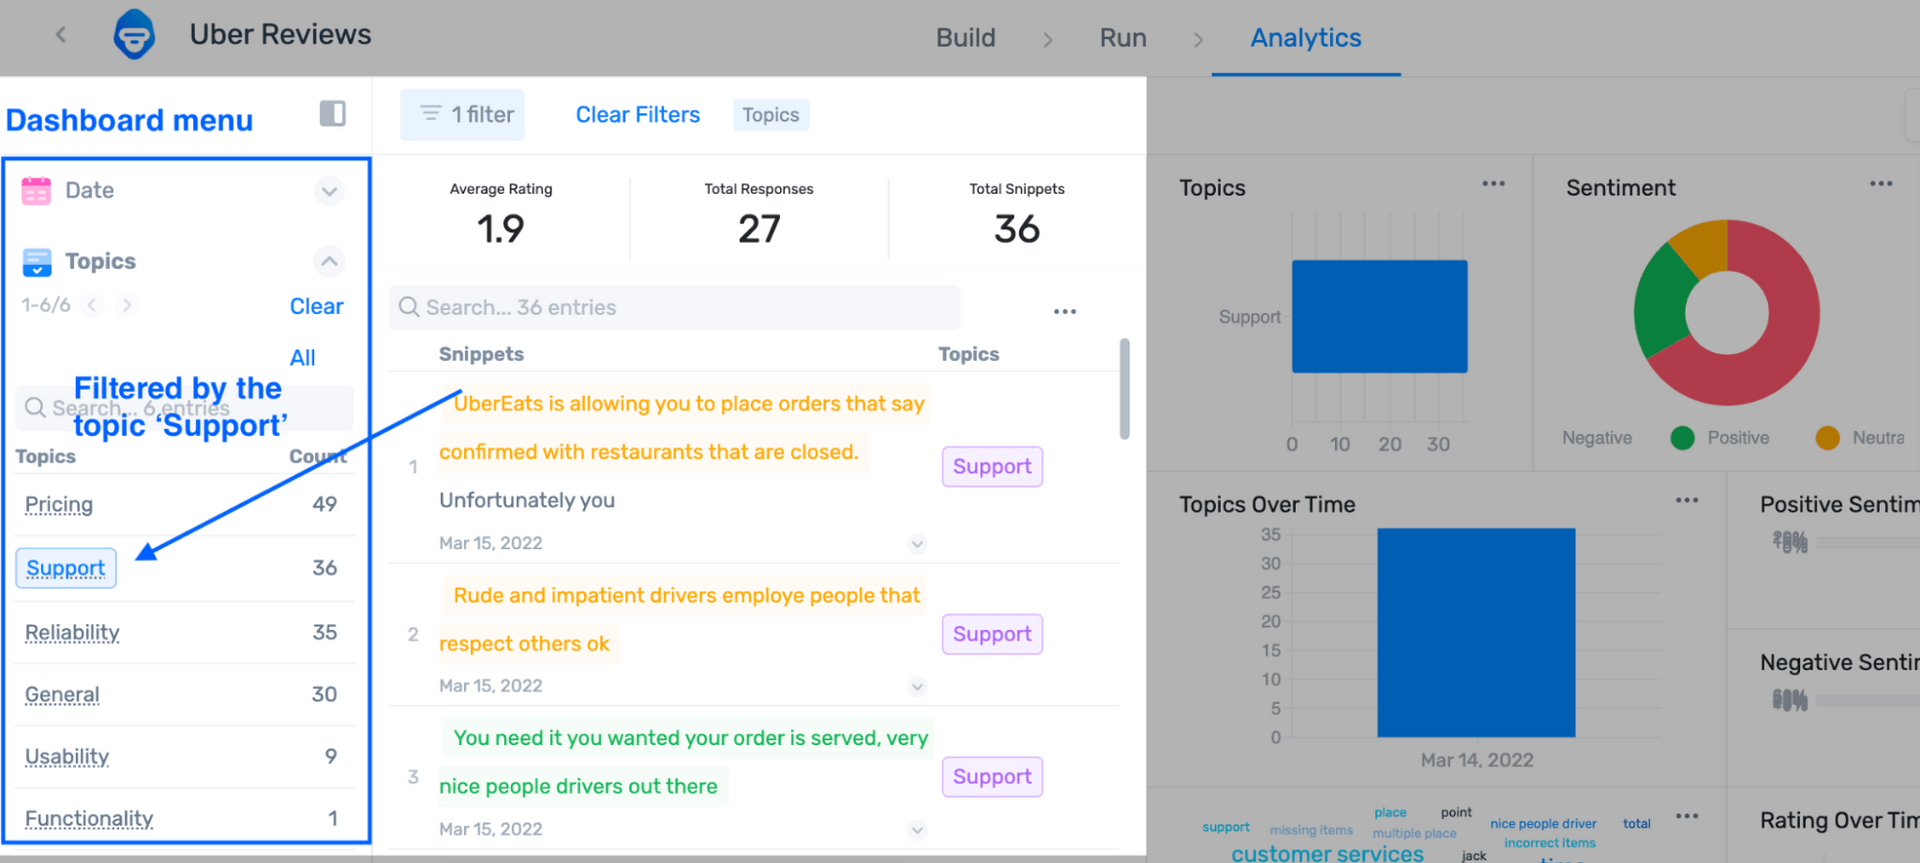This screenshot has height=863, width=1920.
Task: Open snippets table three-dot menu
Action: tap(1064, 312)
